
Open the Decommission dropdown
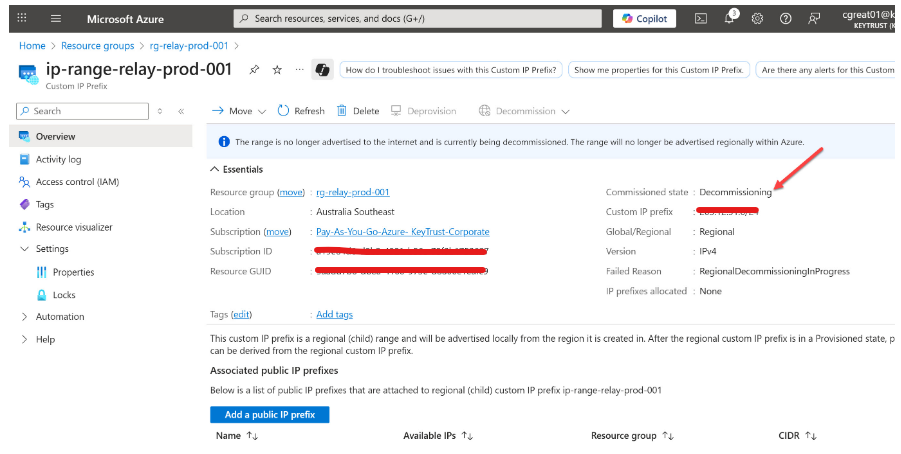523,111
